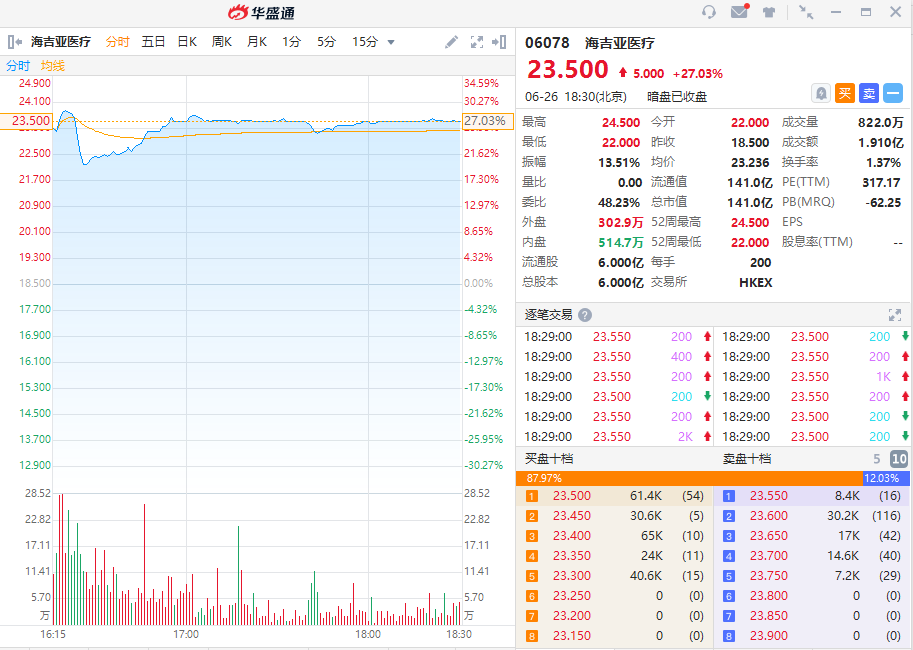The image size is (913, 650).
Task: Open the more timeframes dropdown arrow
Action: click(391, 43)
